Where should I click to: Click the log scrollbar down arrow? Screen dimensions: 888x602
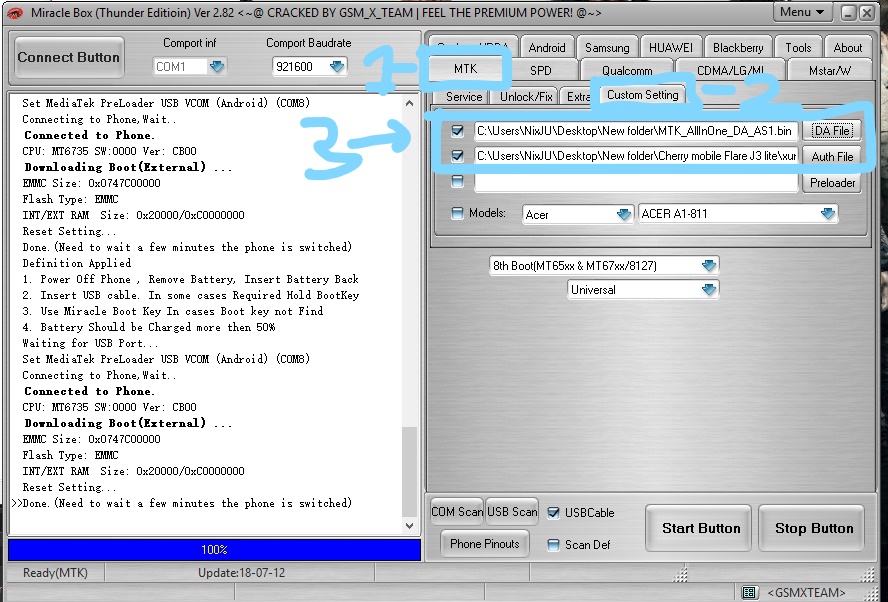409,526
